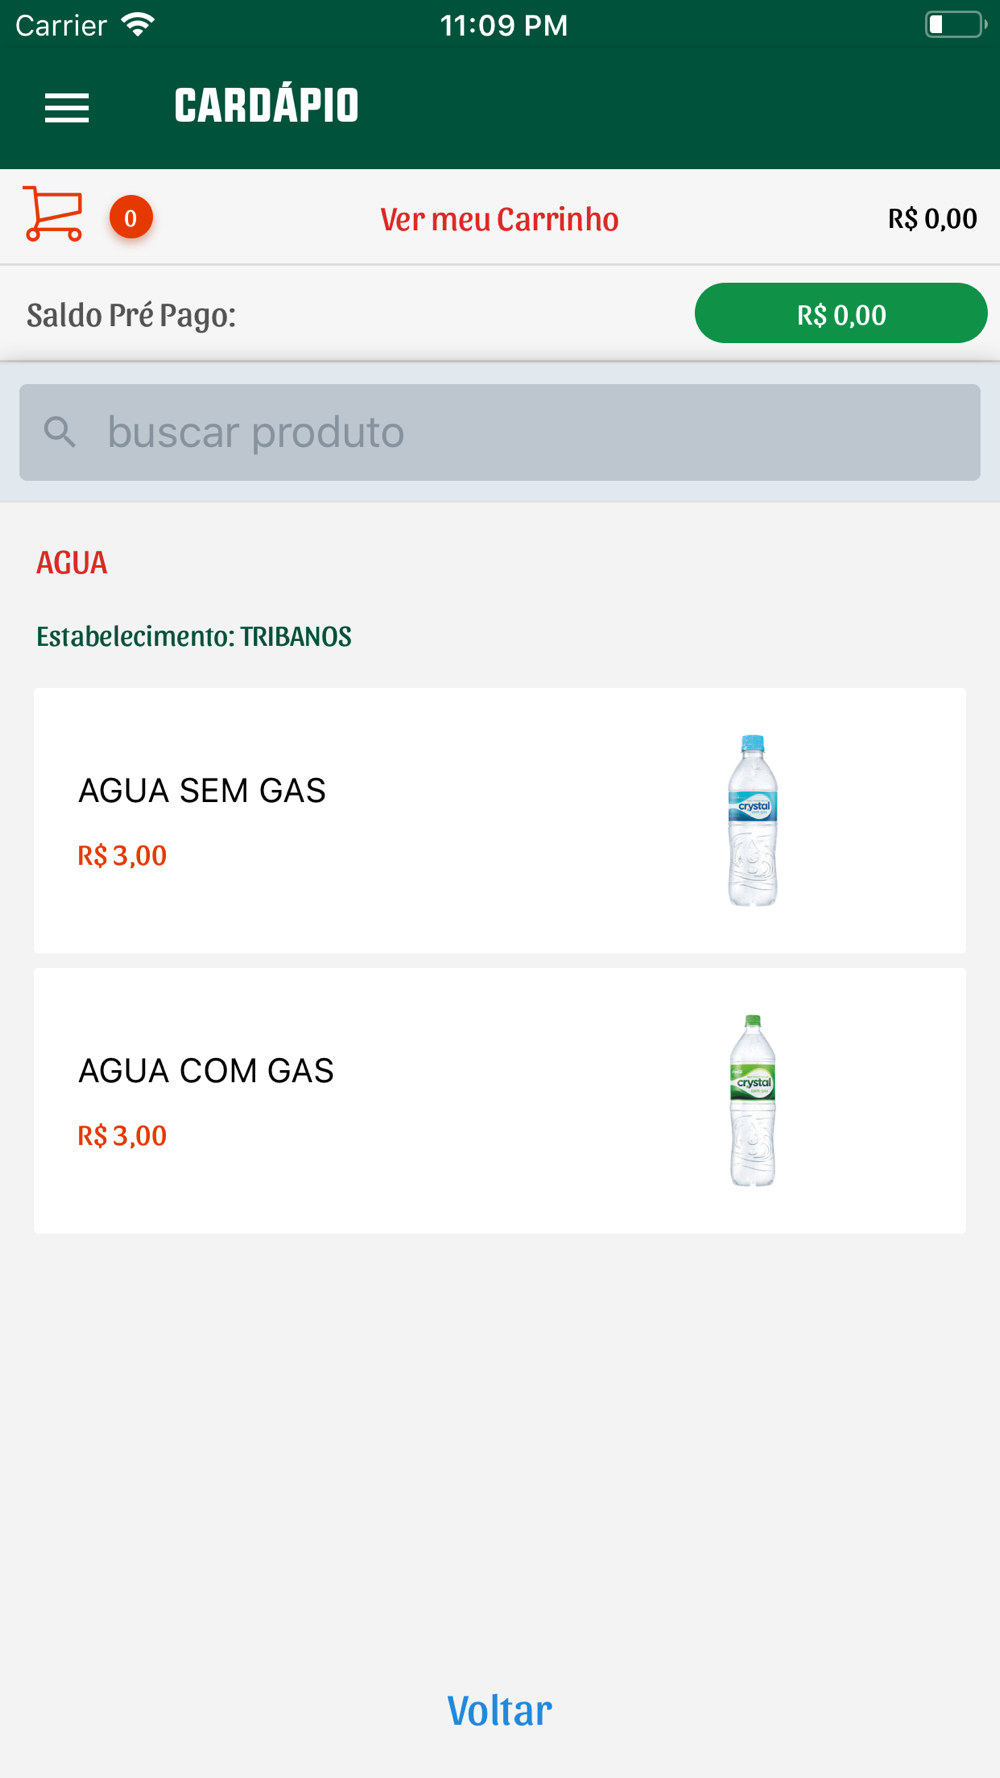Tap the green-cap Crystal water bottle image
The image size is (1000, 1778).
[x=753, y=1100]
